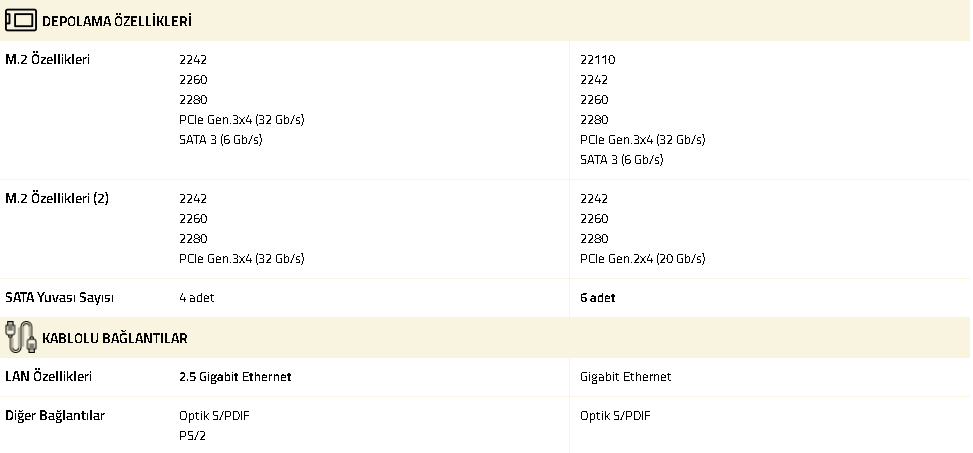Click Optik S/PDIF directly above PS/2

point(214,416)
